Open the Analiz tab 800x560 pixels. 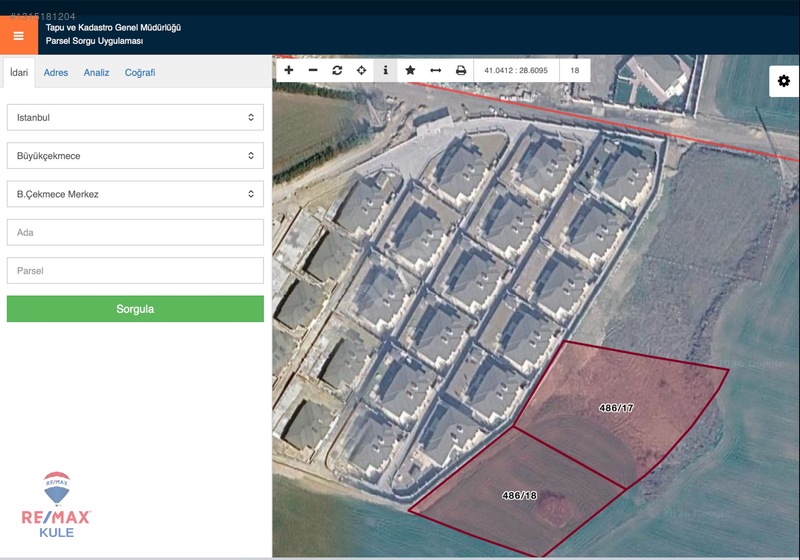click(96, 72)
